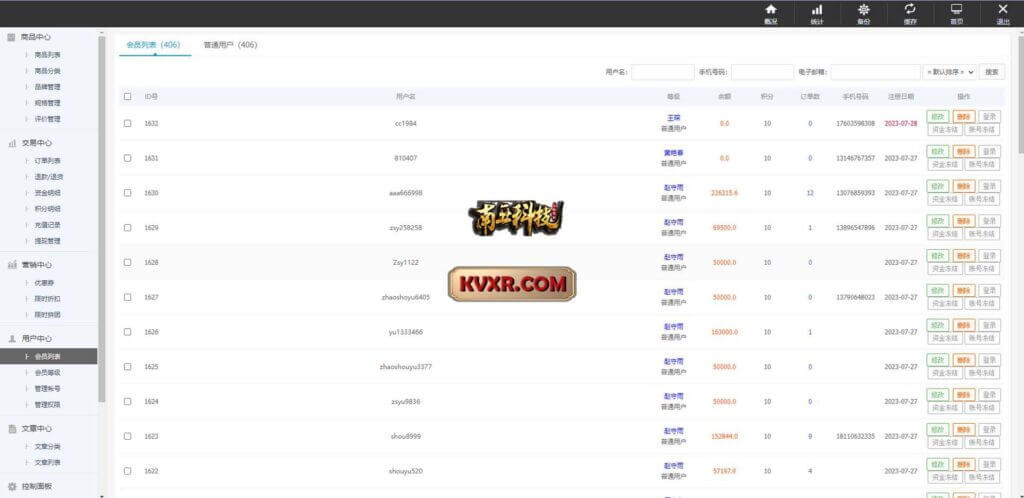1024x498 pixels.
Task: Open 提现管理 in the sidebar
Action: [x=48, y=241]
